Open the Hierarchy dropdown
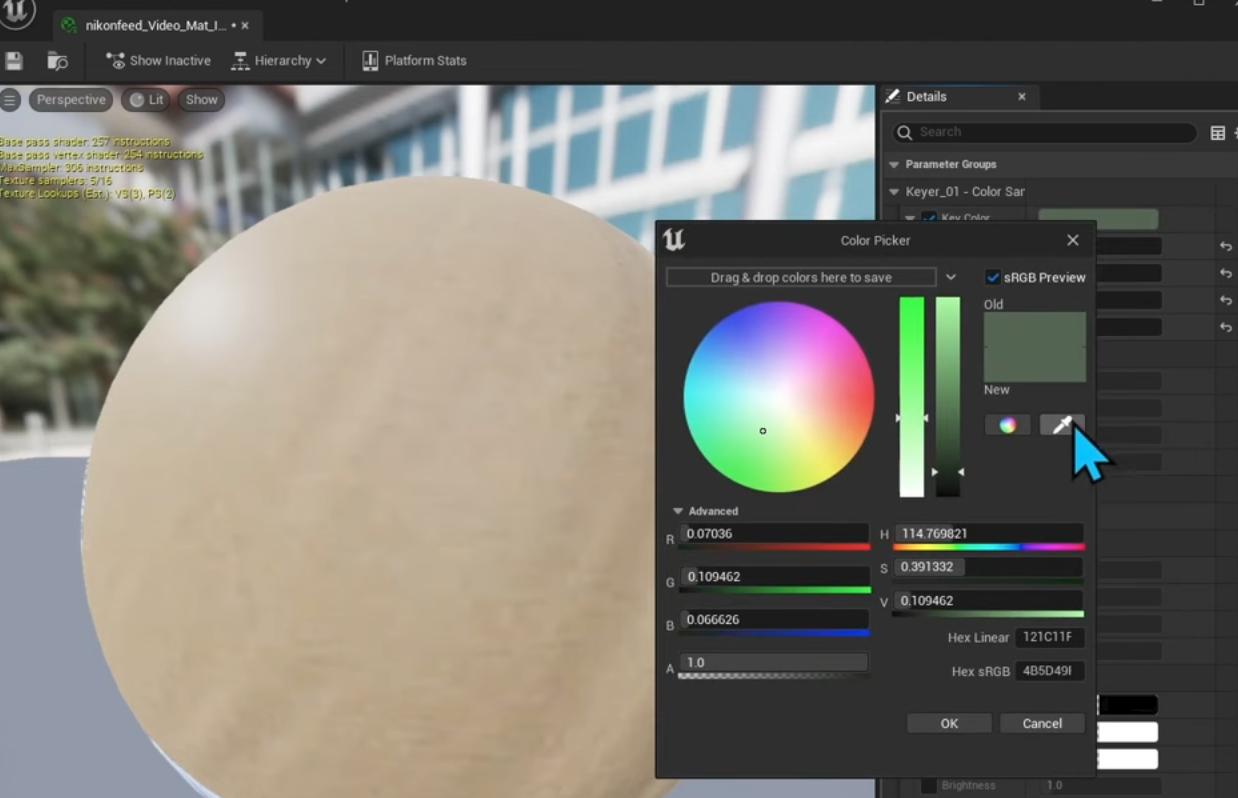Viewport: 1238px width, 798px height. click(x=279, y=61)
